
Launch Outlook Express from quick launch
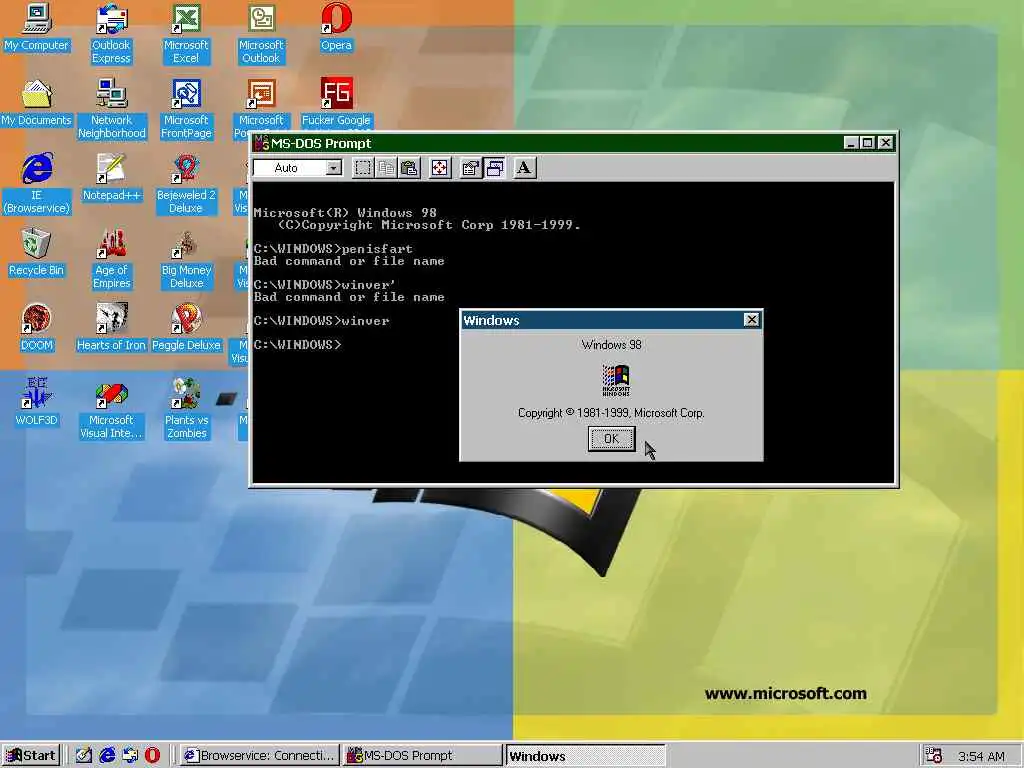[x=130, y=756]
